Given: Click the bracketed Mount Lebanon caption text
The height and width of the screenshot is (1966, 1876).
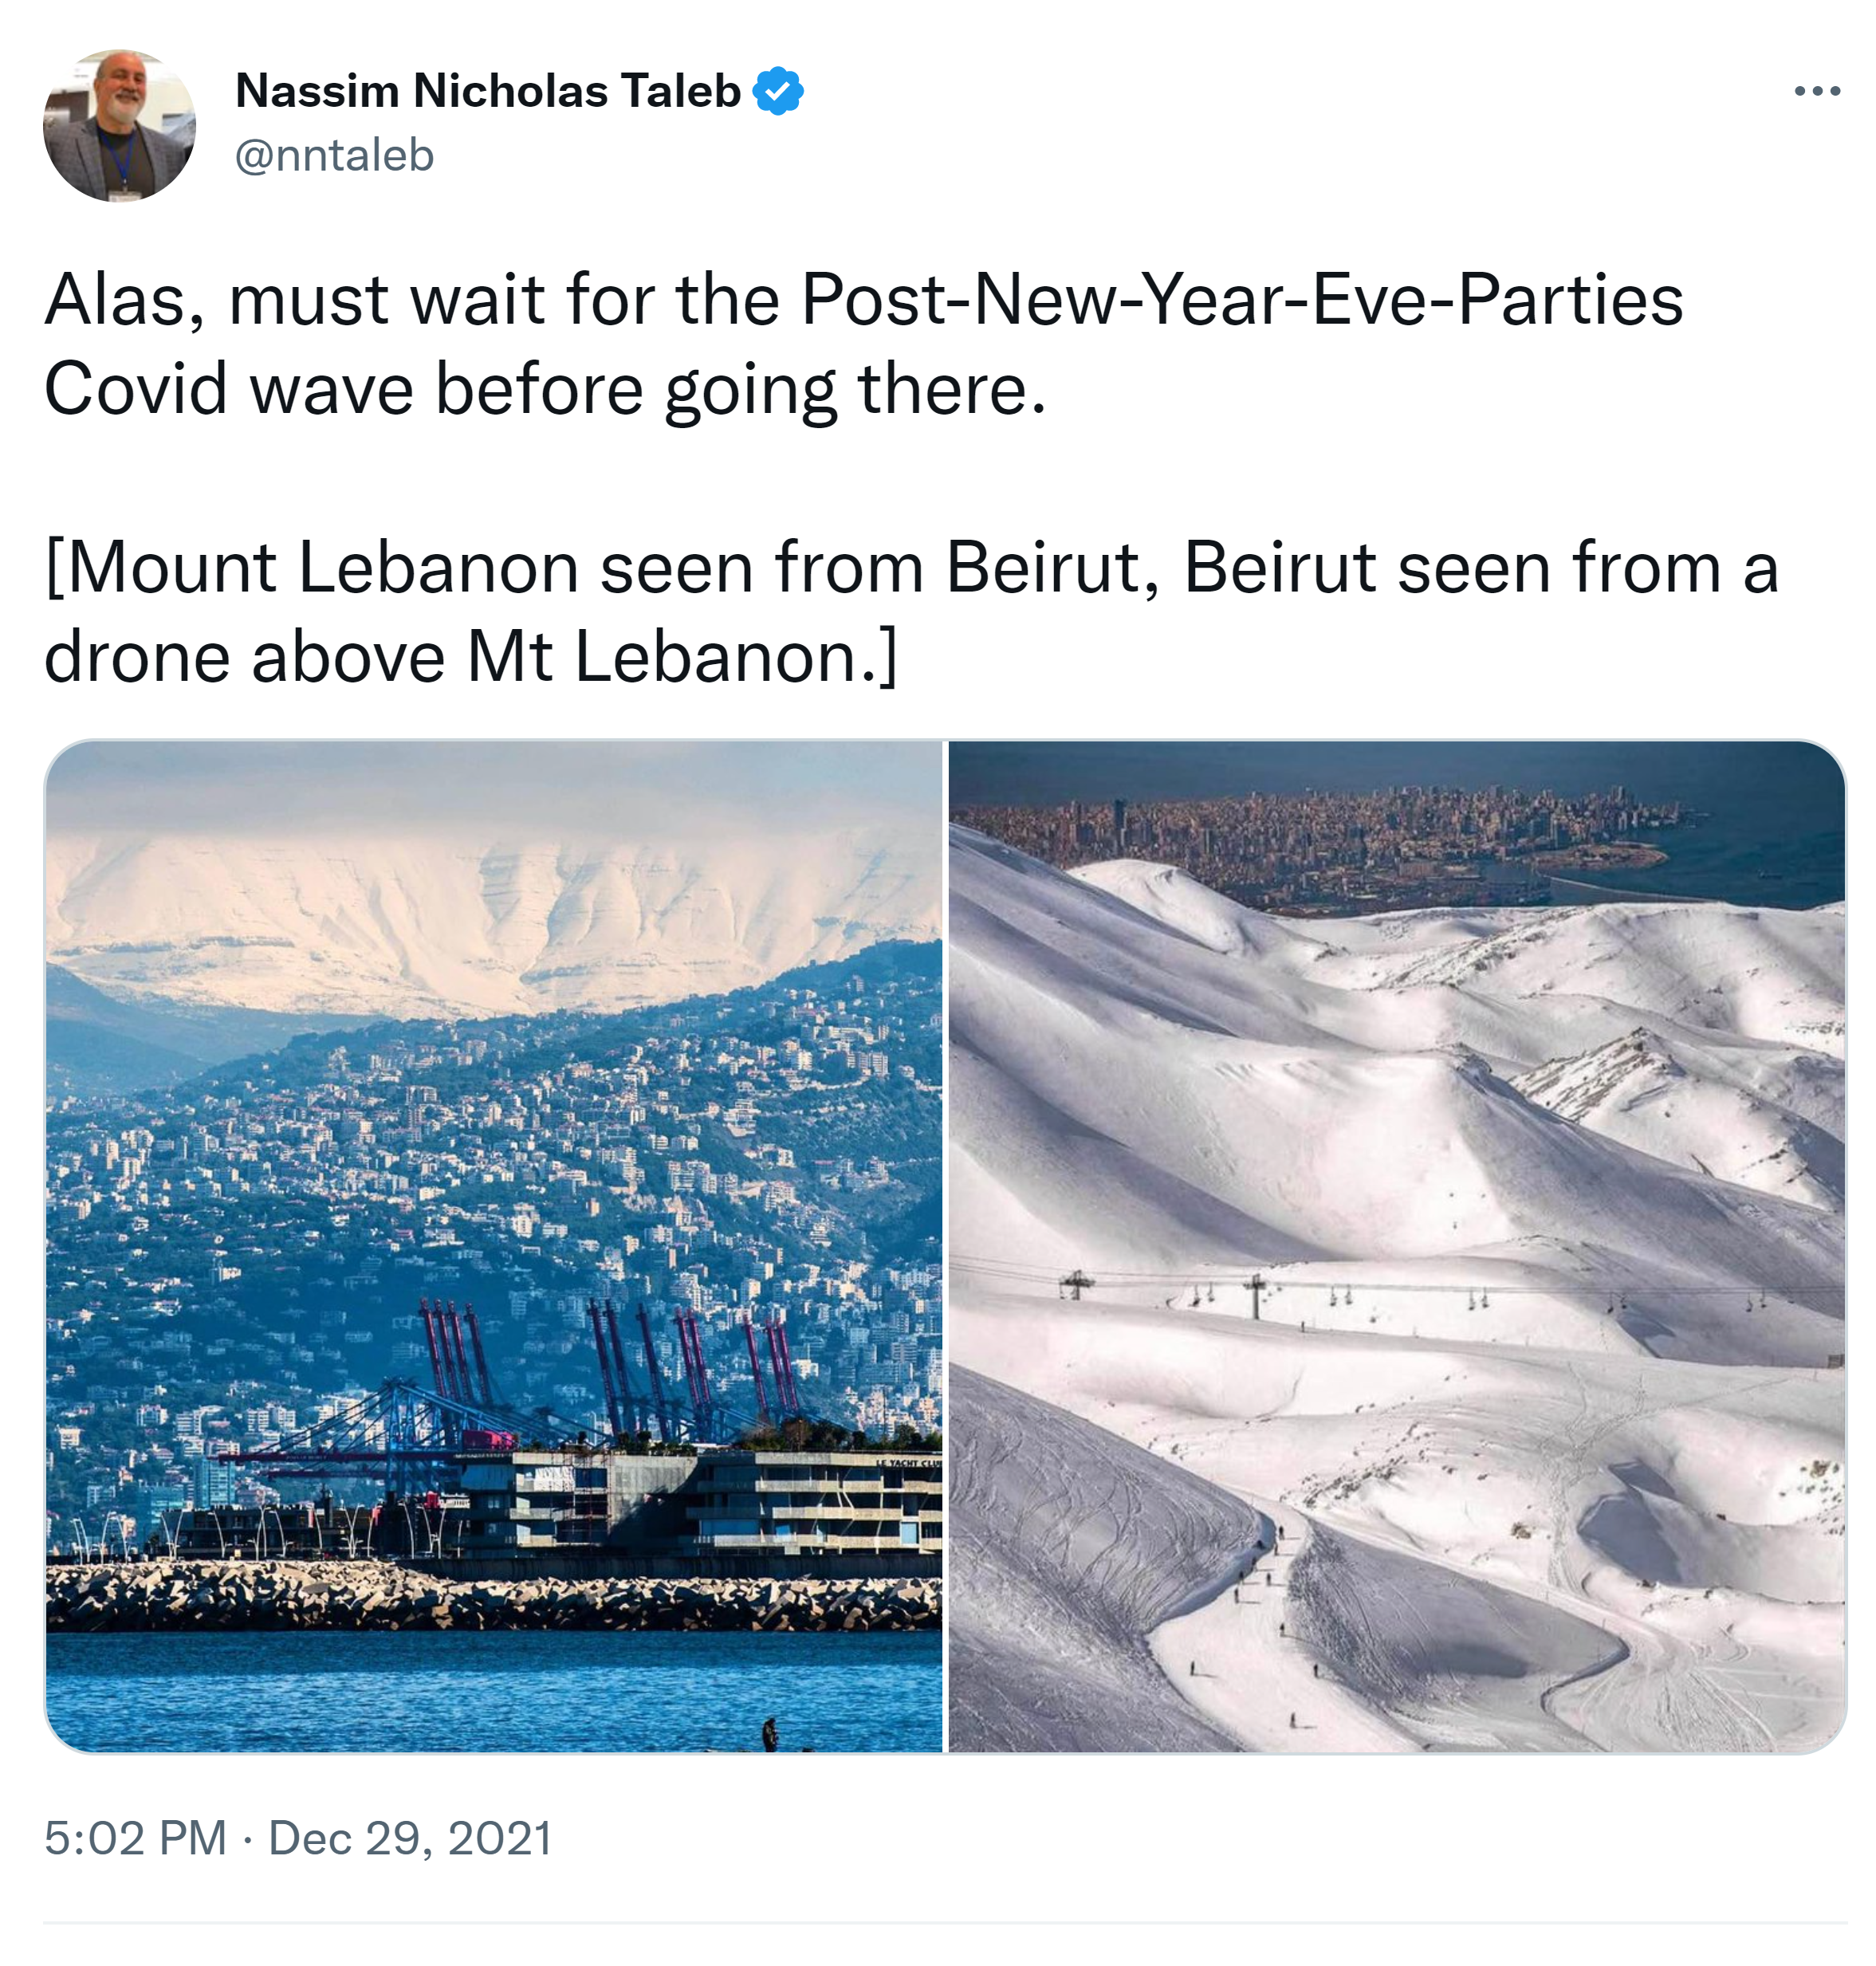Looking at the screenshot, I should click(x=910, y=611).
